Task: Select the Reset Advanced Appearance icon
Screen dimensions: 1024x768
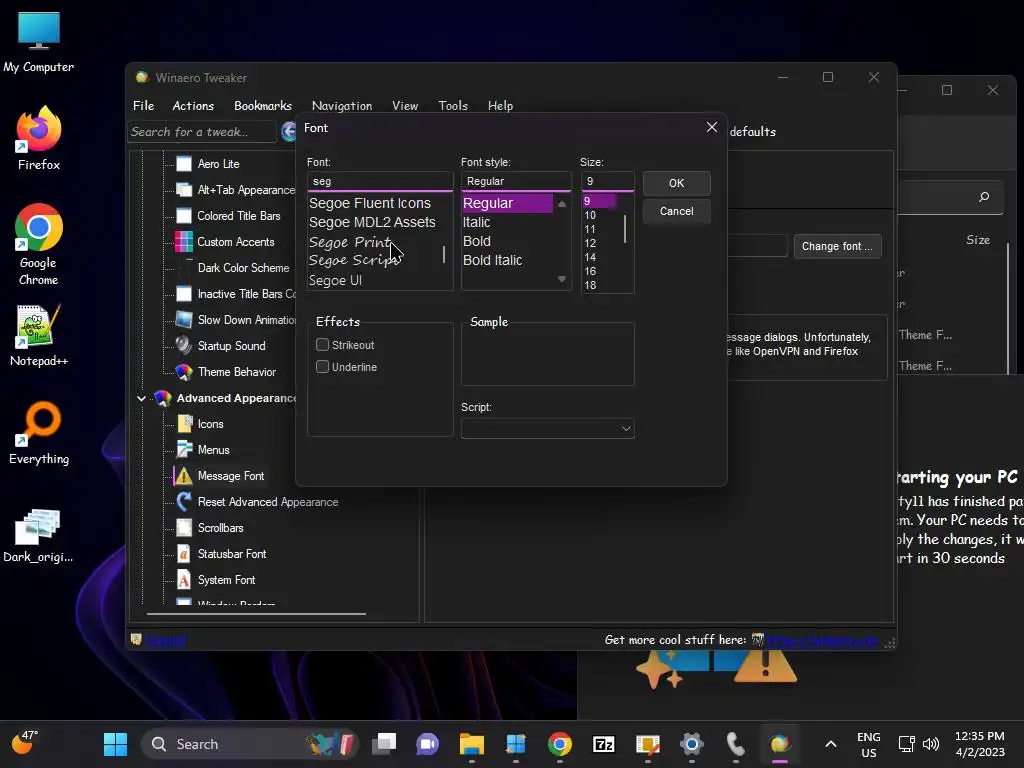Action: point(184,502)
